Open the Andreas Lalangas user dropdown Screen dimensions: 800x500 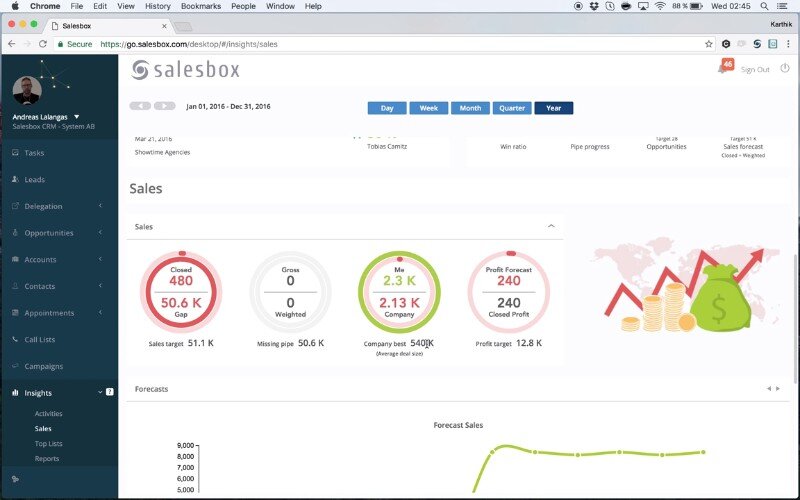point(76,117)
